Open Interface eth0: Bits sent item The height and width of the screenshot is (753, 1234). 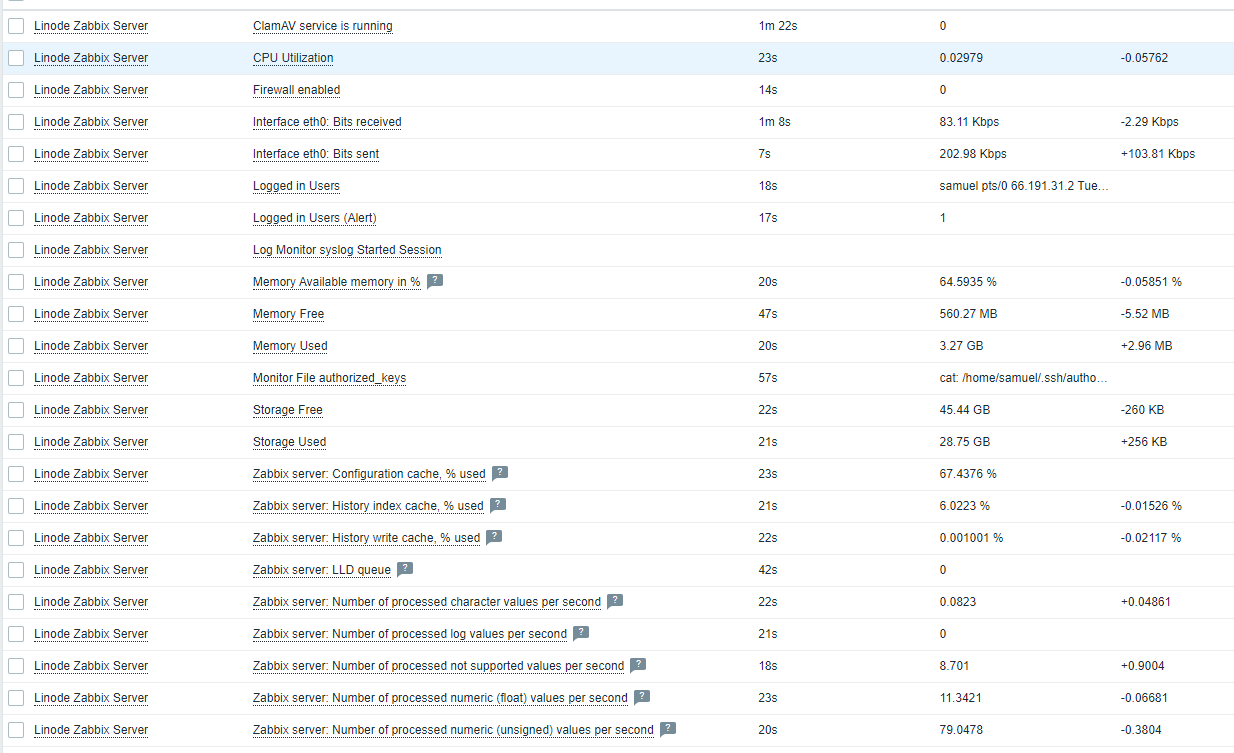coord(316,154)
